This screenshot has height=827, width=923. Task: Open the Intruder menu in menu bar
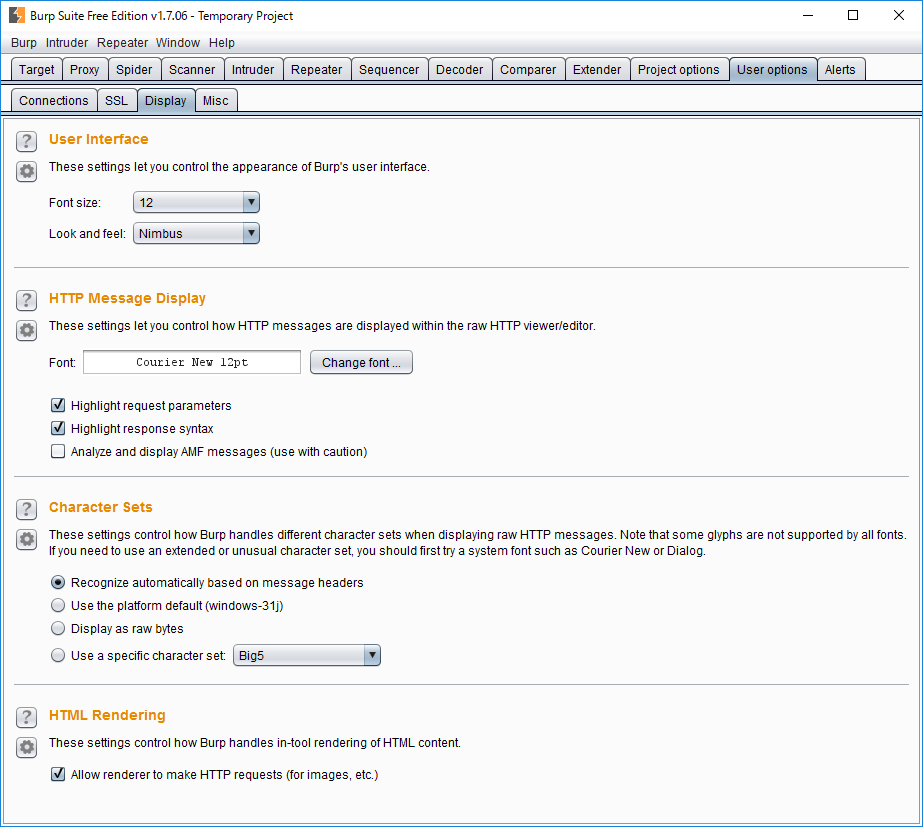click(67, 43)
